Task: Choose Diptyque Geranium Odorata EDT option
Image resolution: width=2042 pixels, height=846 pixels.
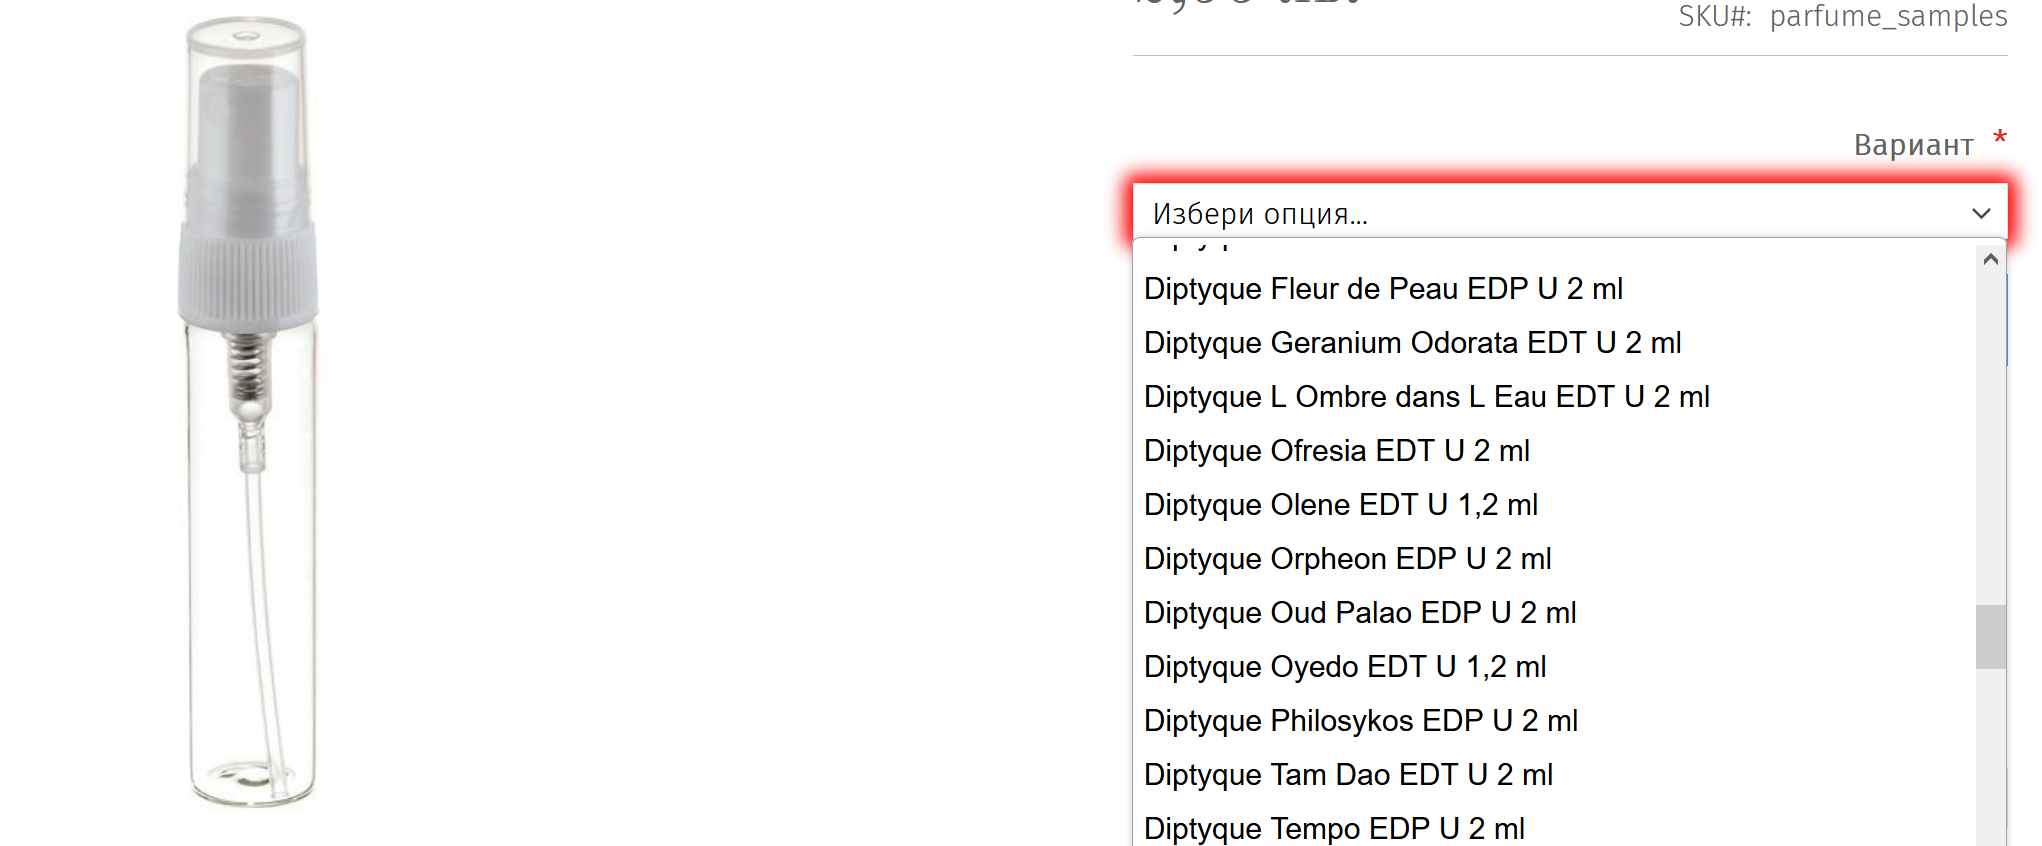Action: pyautogui.click(x=1555, y=343)
